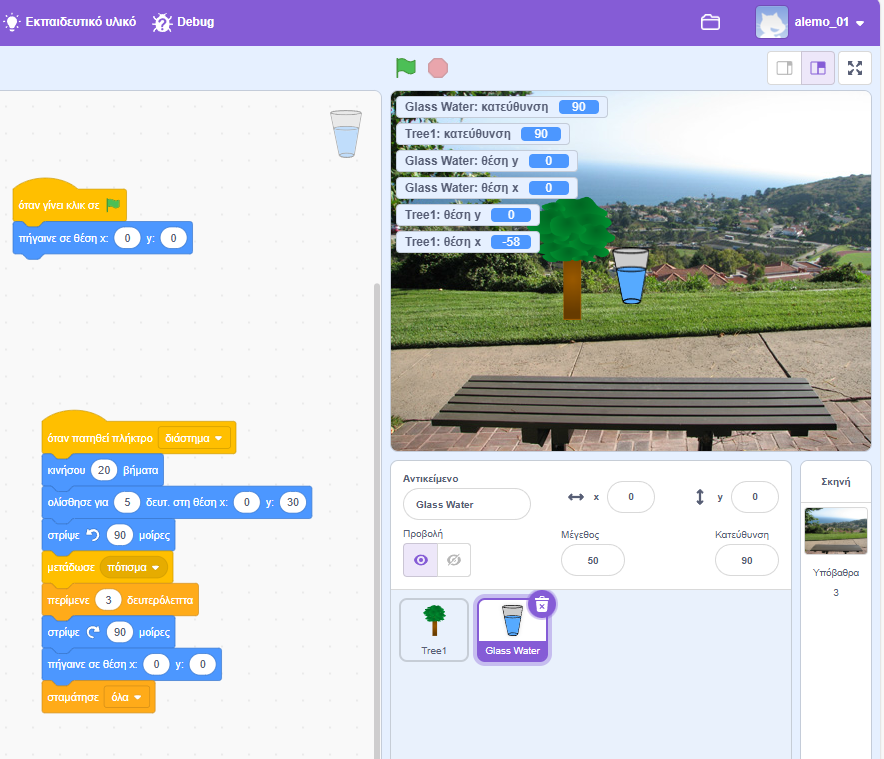Viewport: 884px width, 759px height.
Task: Switch to small stage layout
Action: pyautogui.click(x=785, y=68)
